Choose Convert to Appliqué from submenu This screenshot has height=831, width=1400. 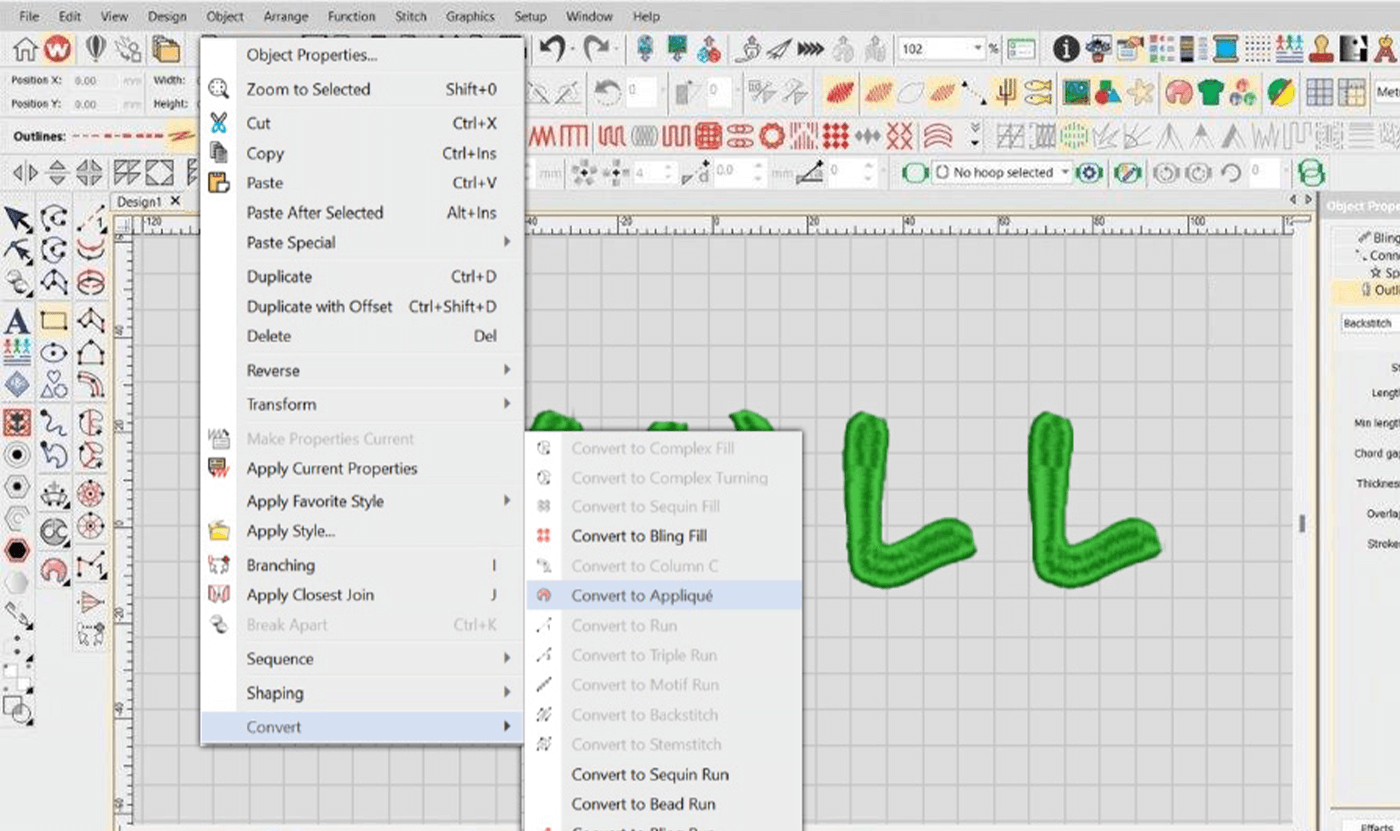641,596
